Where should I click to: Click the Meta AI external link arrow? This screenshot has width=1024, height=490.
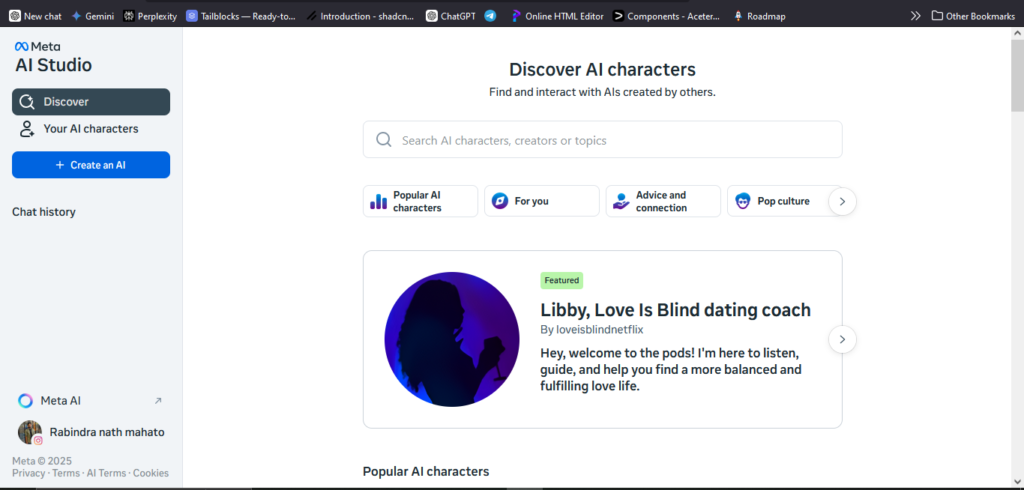pos(157,400)
